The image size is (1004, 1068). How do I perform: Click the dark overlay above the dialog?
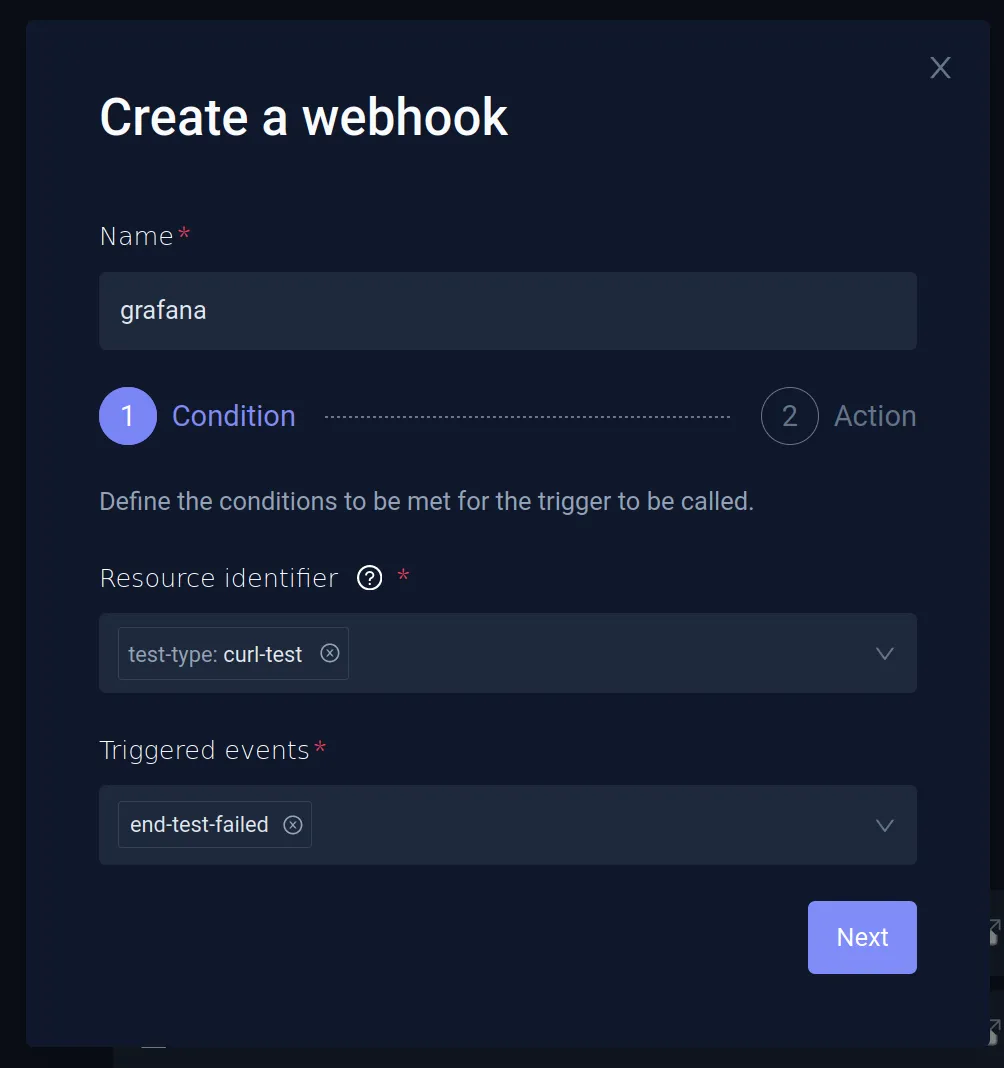(x=500, y=13)
